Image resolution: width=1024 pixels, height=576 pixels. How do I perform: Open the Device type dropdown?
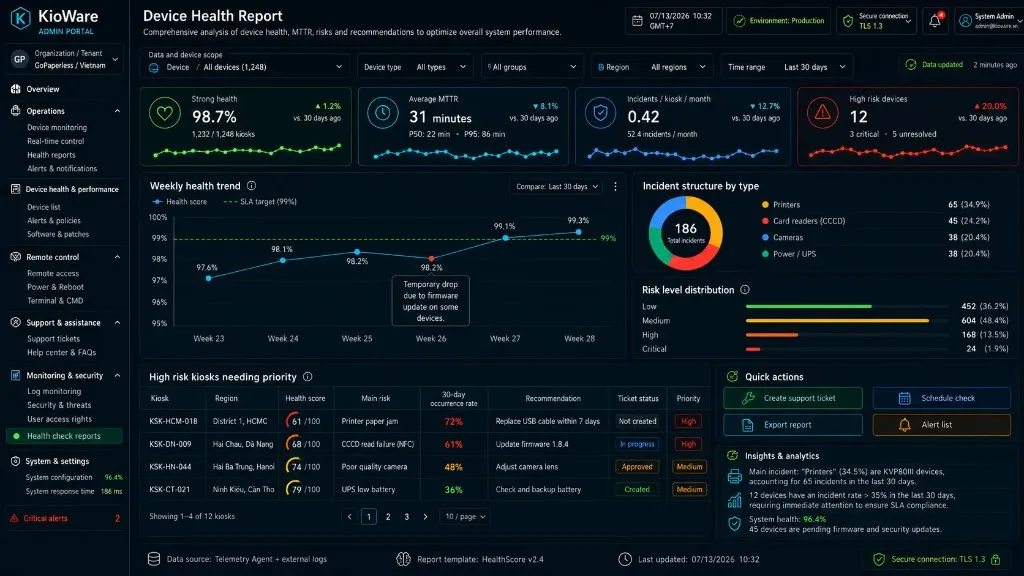(415, 67)
